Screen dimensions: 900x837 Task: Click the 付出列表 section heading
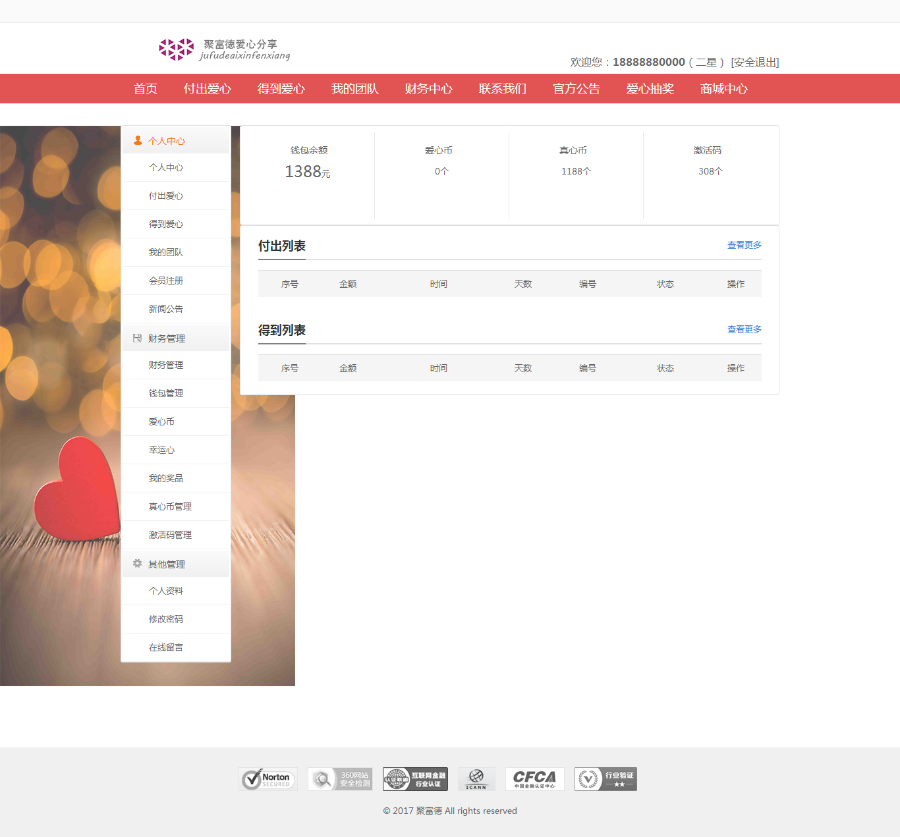click(x=282, y=246)
